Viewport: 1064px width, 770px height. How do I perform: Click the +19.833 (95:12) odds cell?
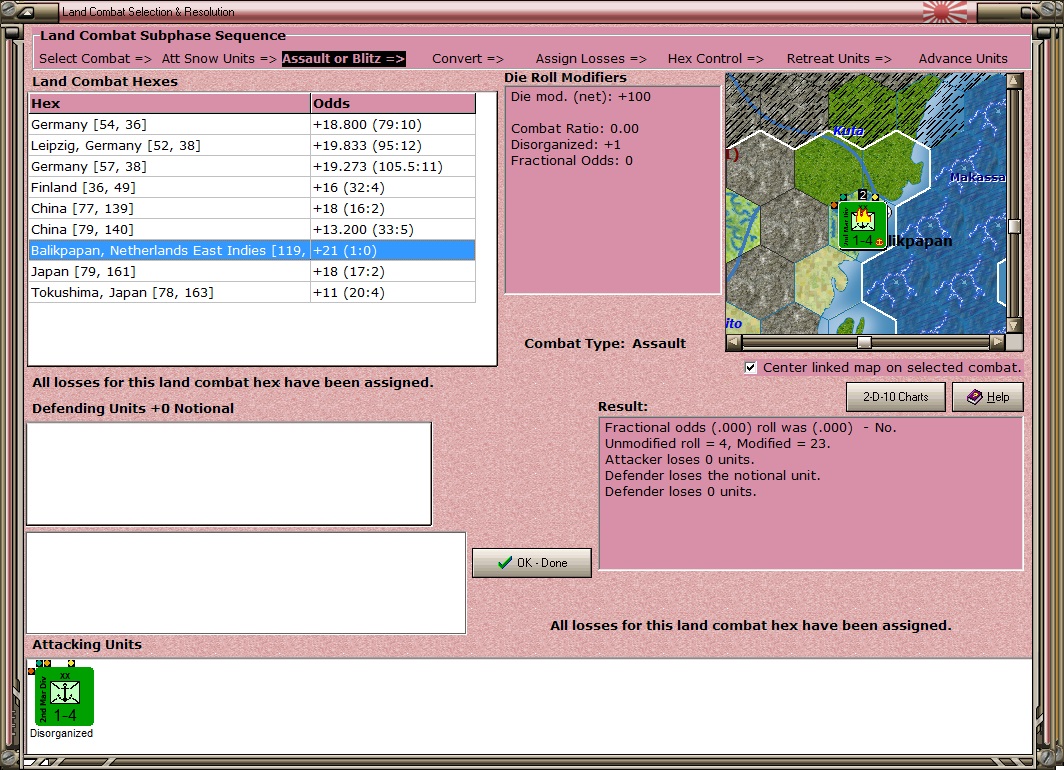(393, 146)
